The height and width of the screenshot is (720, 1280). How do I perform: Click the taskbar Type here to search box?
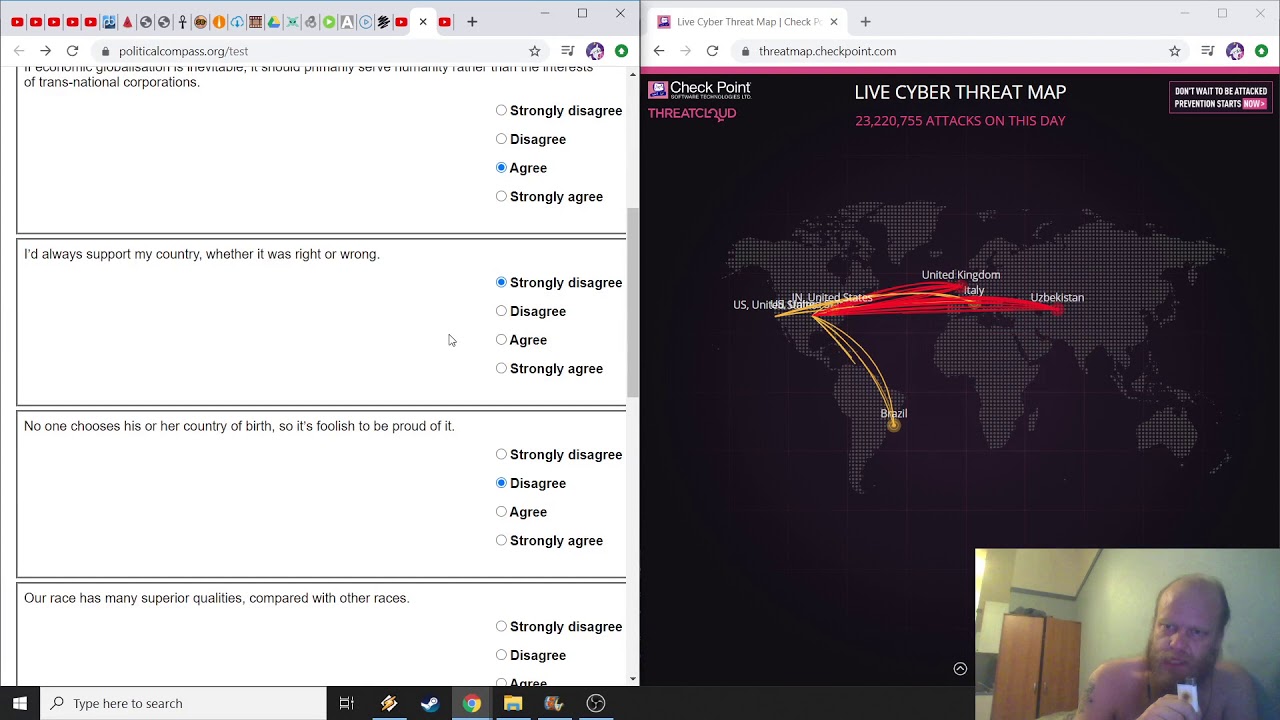(x=183, y=703)
